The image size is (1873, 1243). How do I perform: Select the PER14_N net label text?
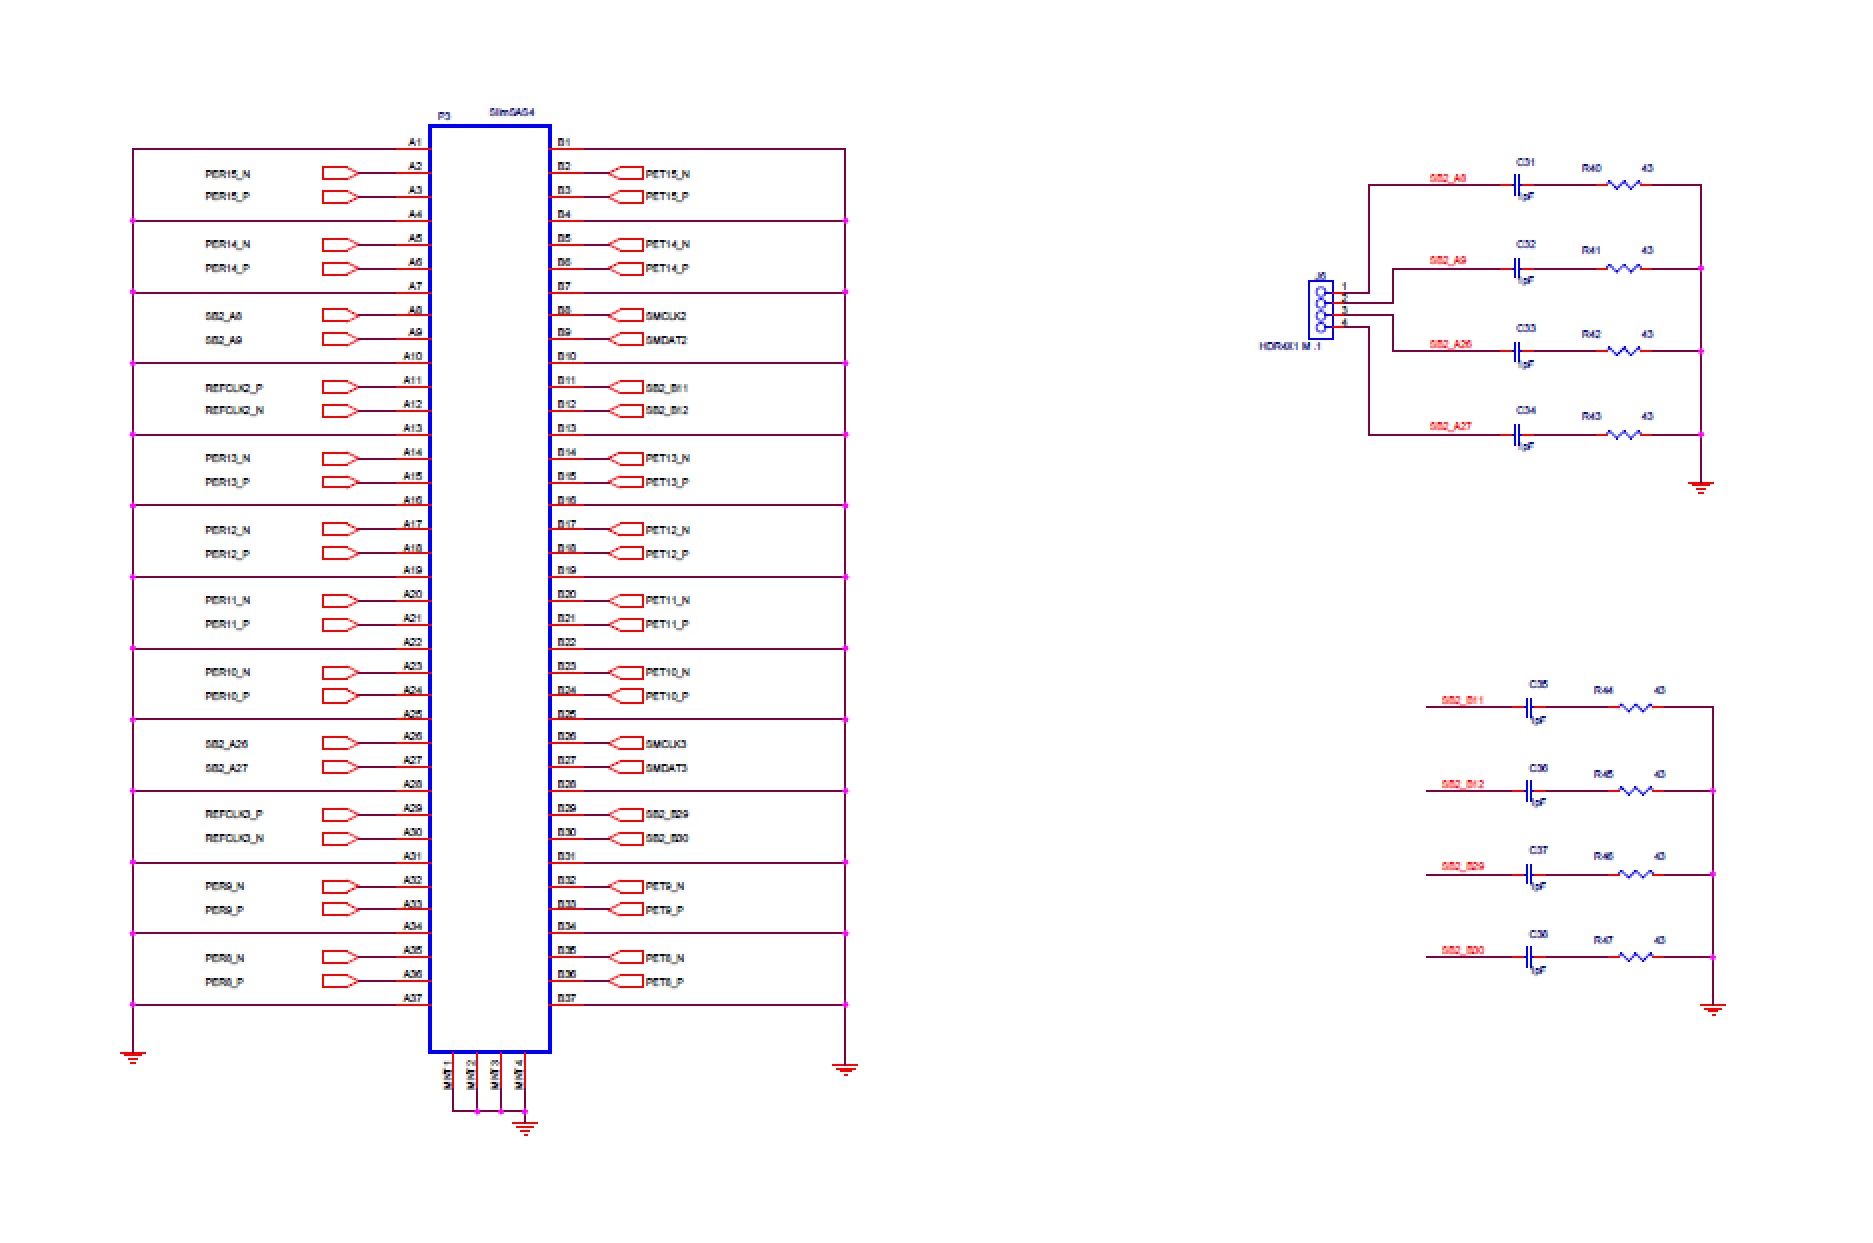point(227,245)
